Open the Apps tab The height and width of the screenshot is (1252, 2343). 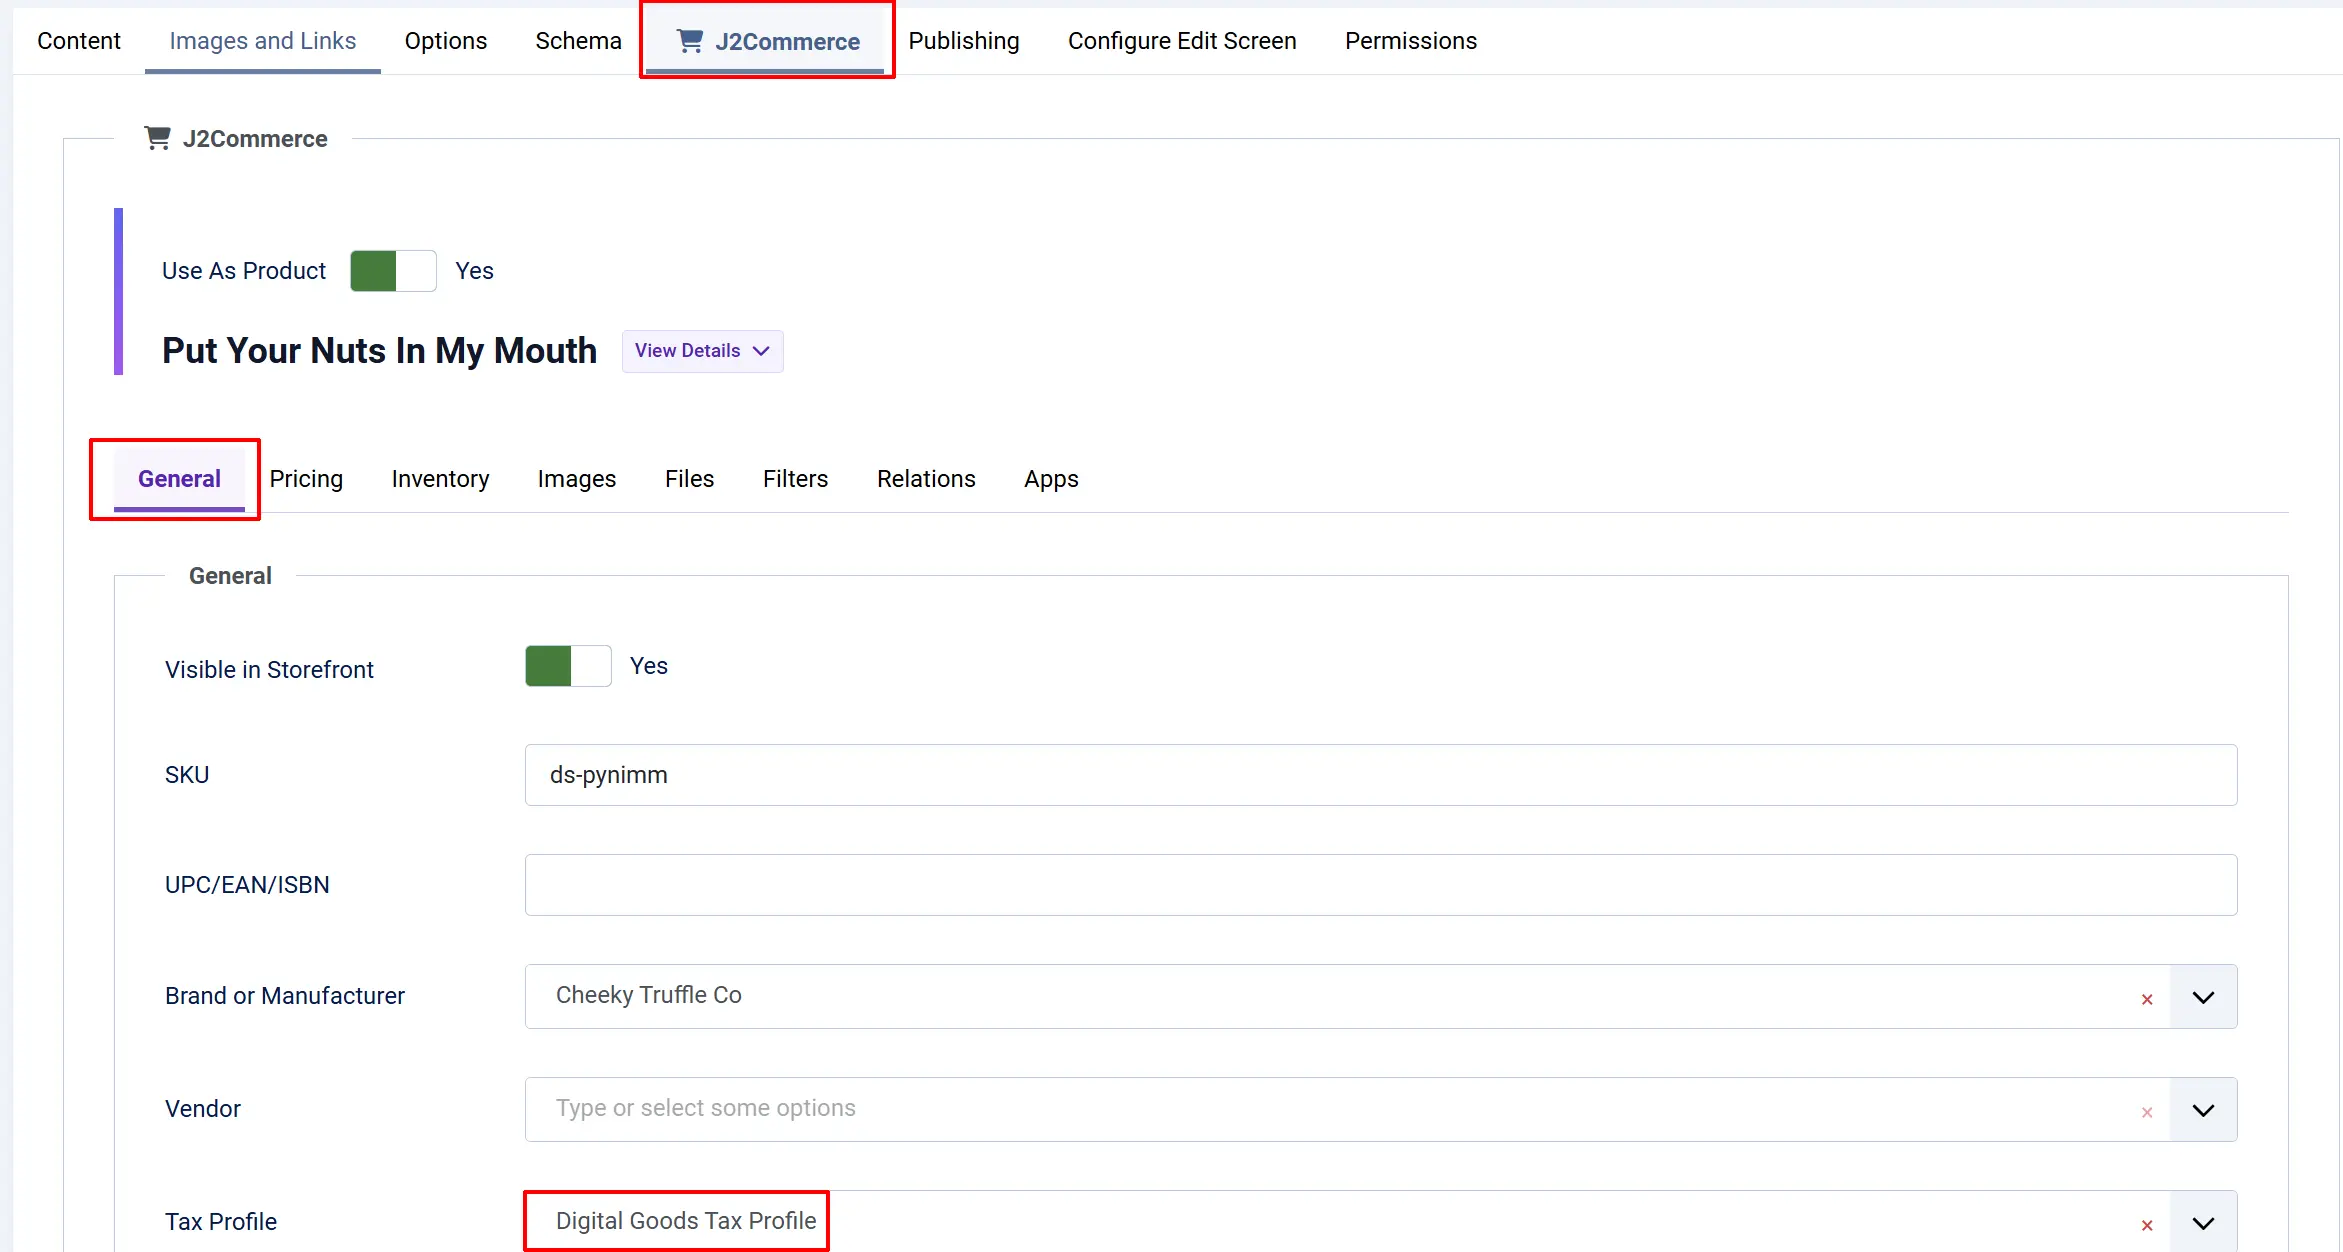coord(1051,479)
